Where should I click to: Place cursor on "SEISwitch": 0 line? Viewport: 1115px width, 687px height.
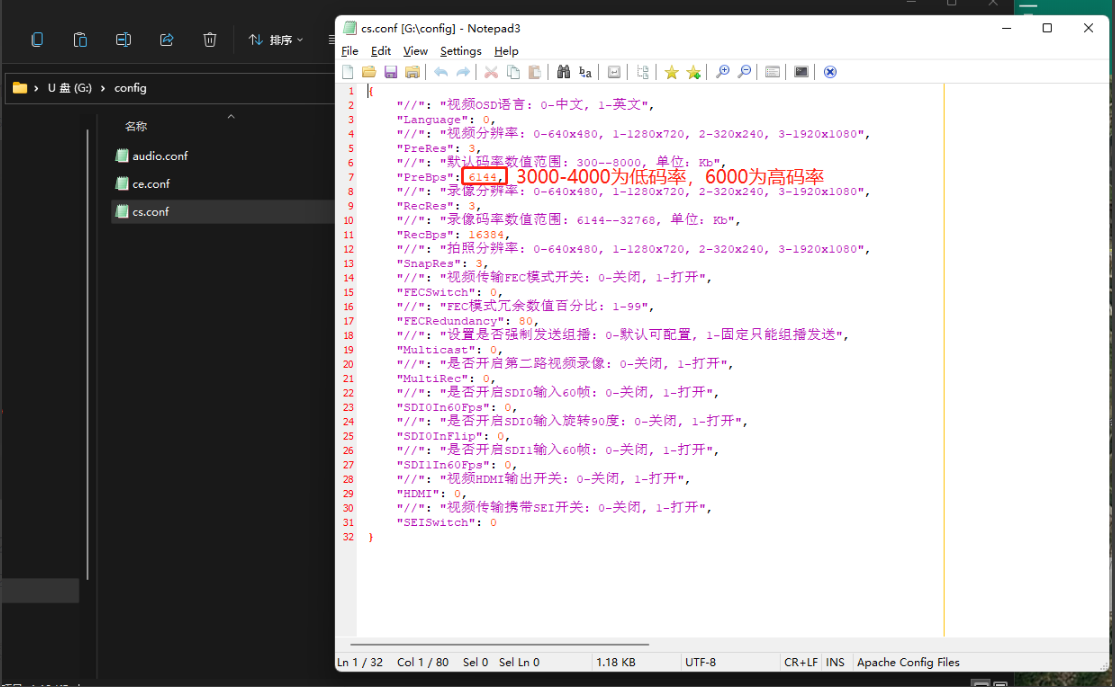pos(447,522)
